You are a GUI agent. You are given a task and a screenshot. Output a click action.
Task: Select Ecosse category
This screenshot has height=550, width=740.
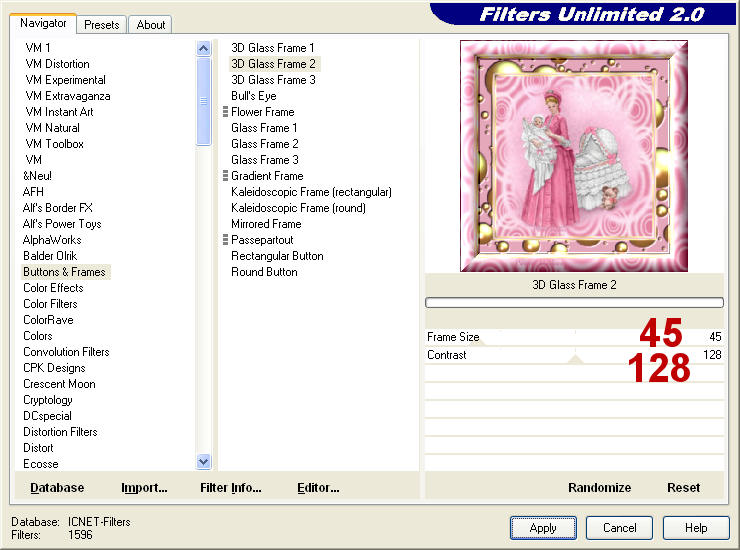tap(41, 464)
